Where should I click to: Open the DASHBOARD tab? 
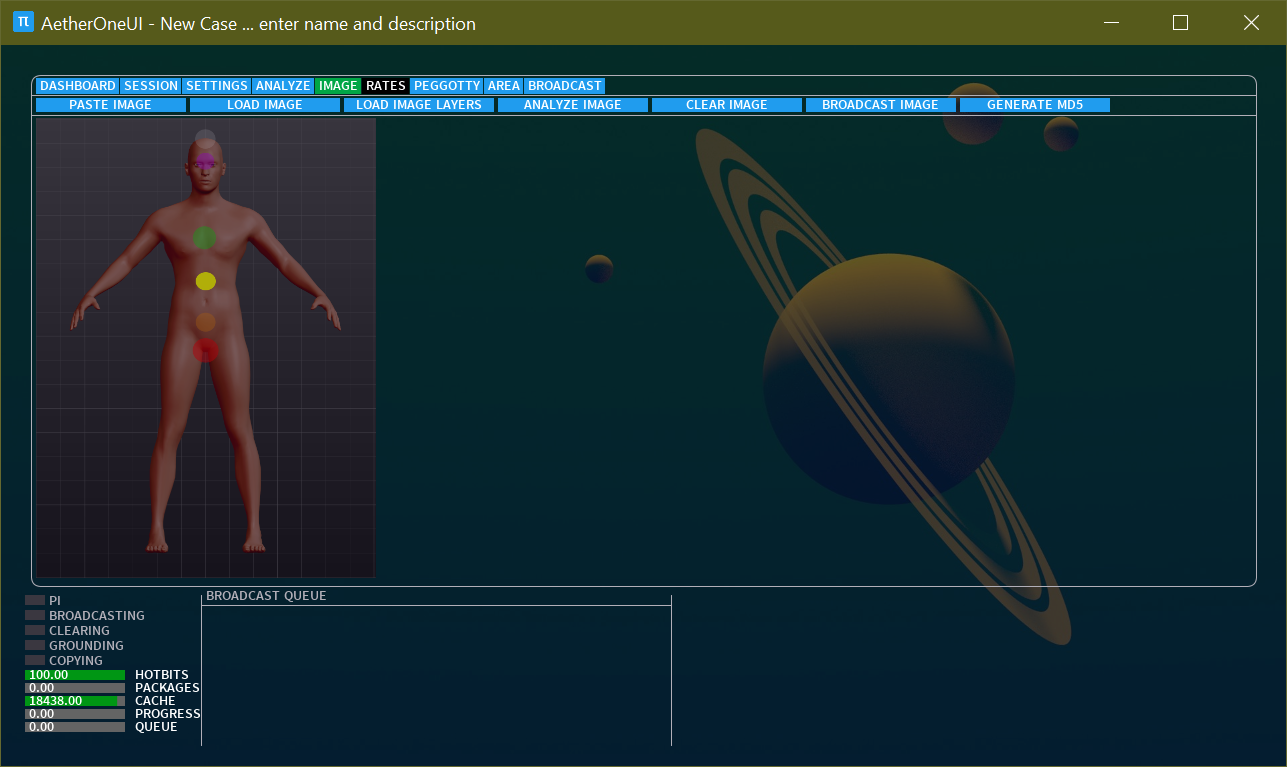tap(78, 86)
